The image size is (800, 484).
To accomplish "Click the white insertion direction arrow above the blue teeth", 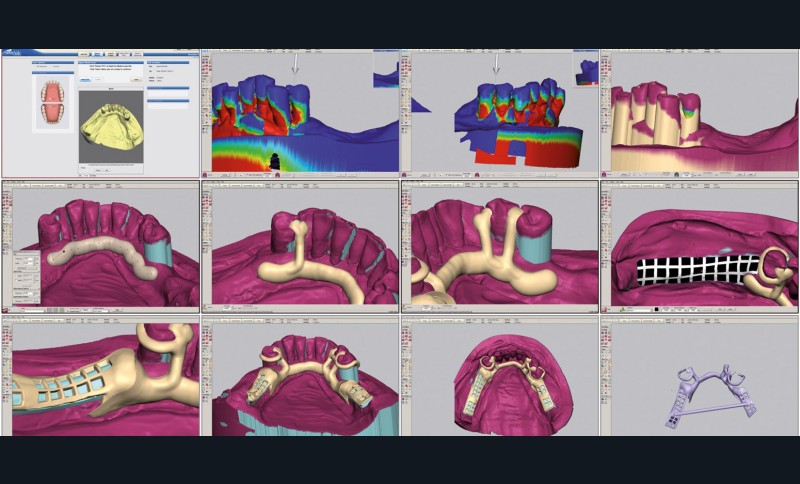I will click(x=295, y=65).
